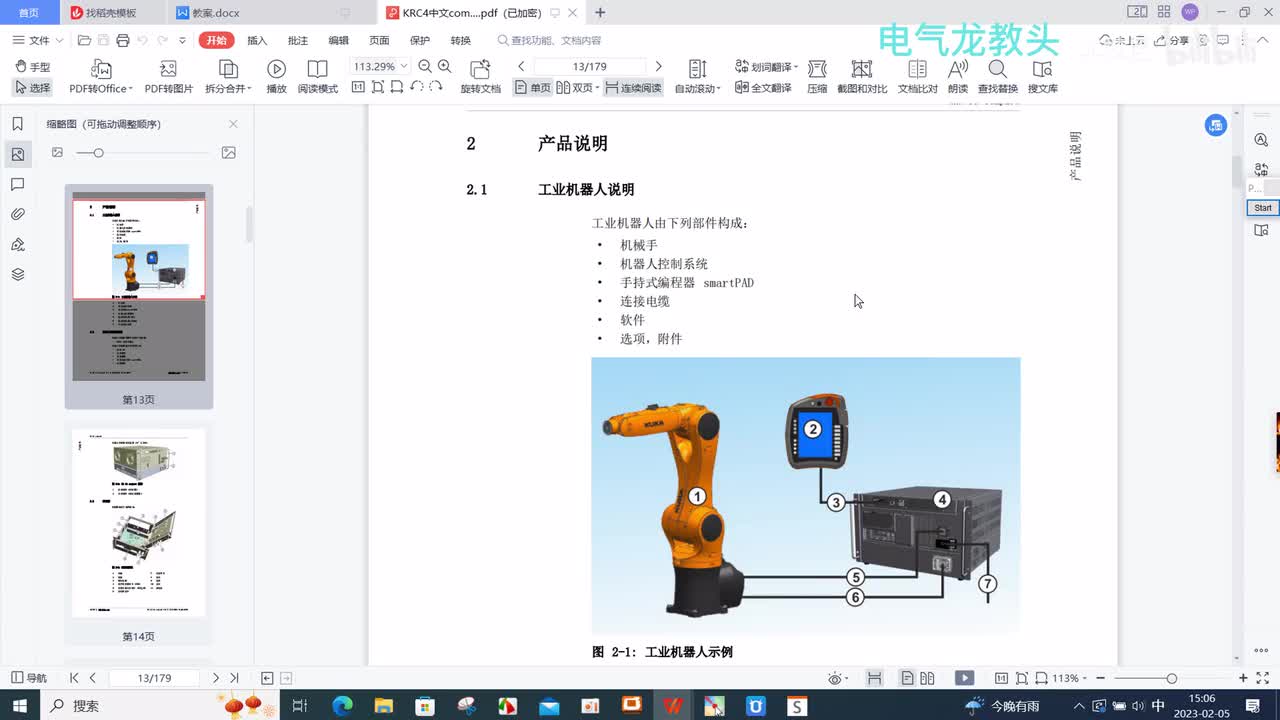Go to next page arrow in toolbar
The height and width of the screenshot is (720, 1280).
tap(658, 66)
